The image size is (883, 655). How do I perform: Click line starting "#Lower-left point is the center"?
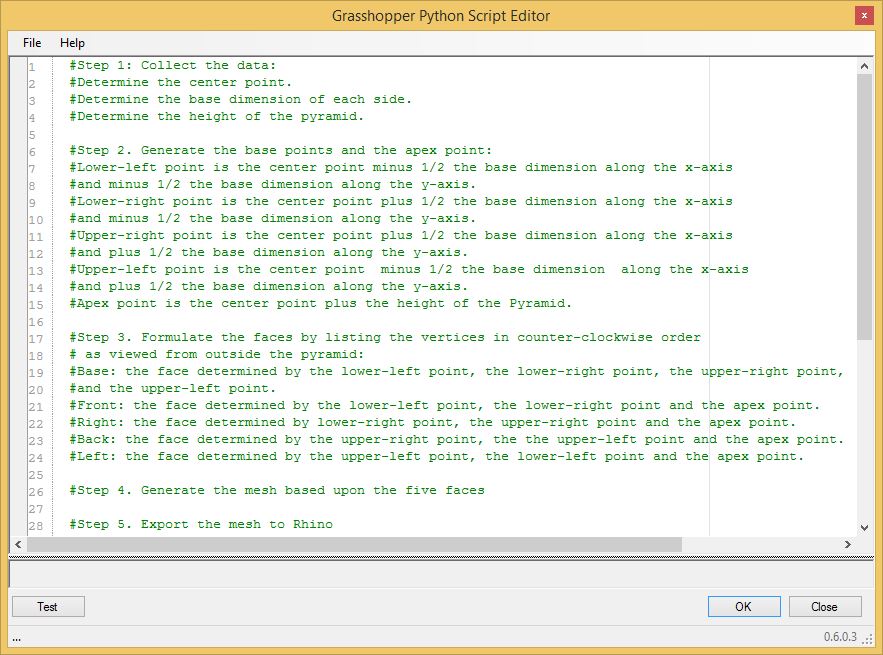tap(401, 167)
